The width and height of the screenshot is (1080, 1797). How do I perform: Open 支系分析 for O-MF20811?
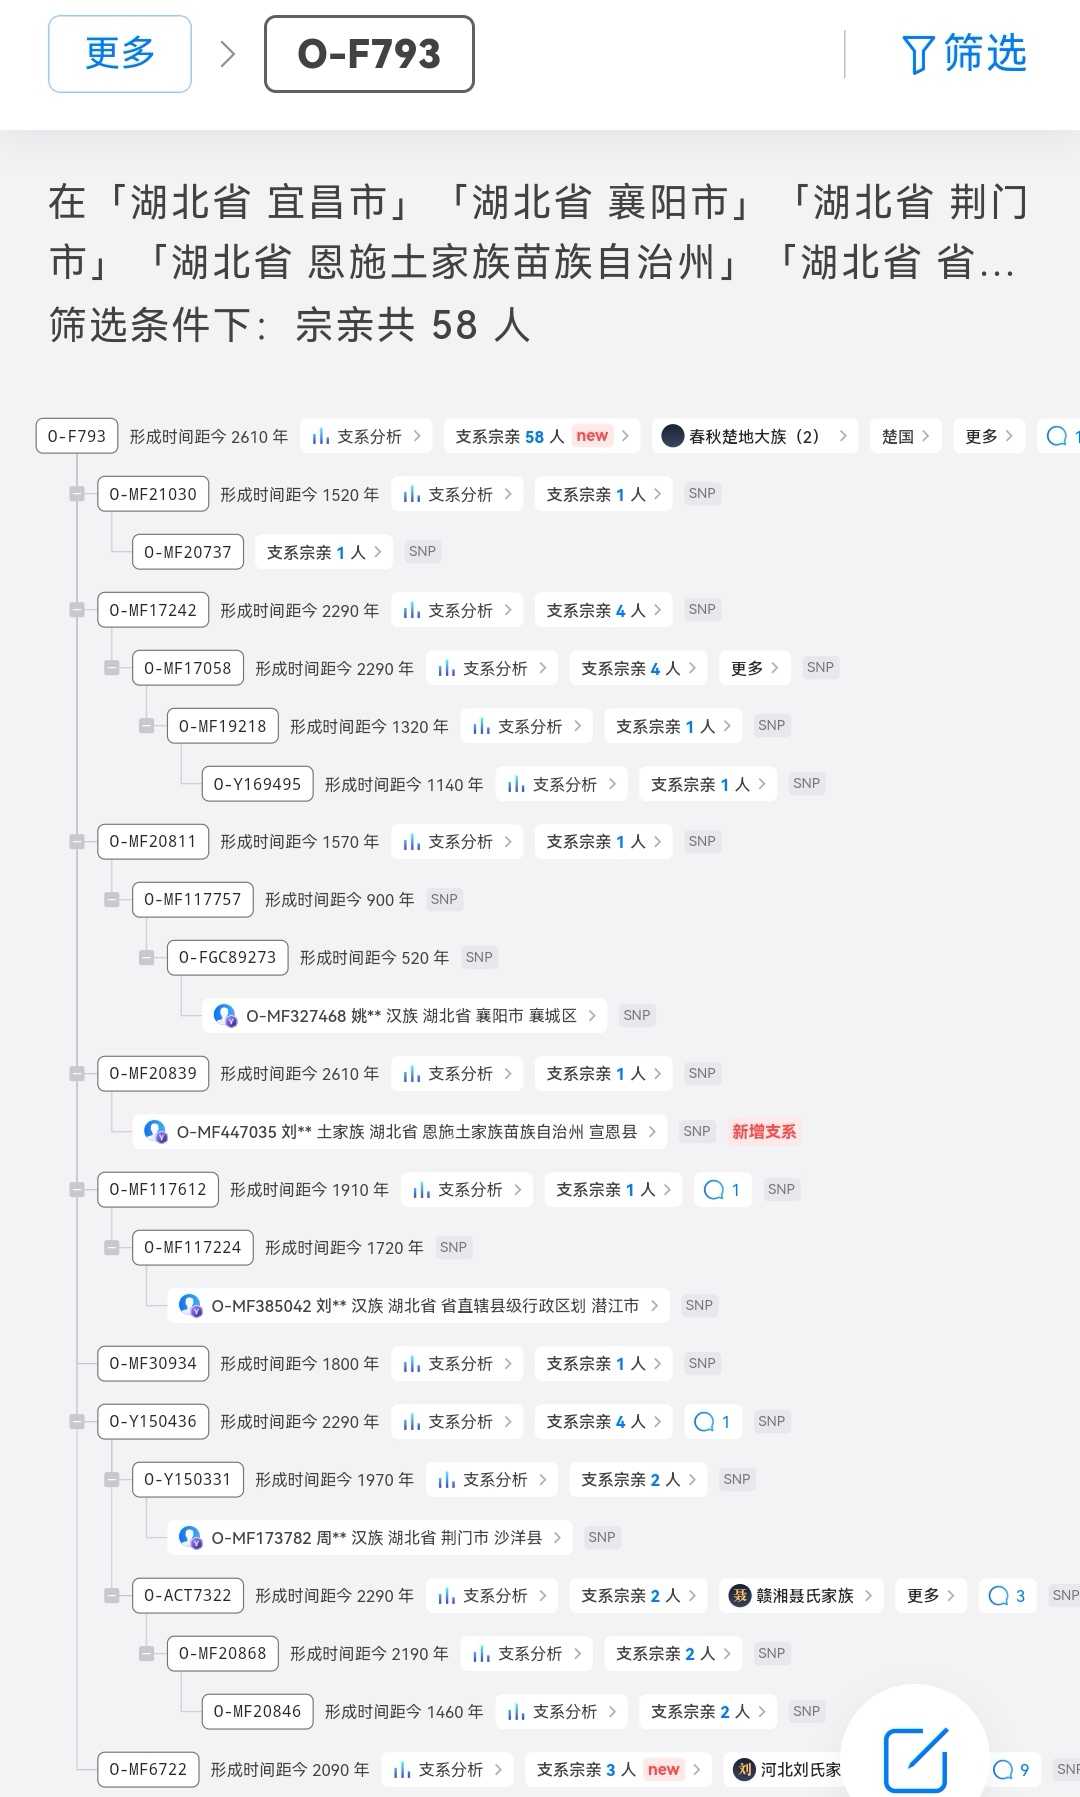point(458,842)
